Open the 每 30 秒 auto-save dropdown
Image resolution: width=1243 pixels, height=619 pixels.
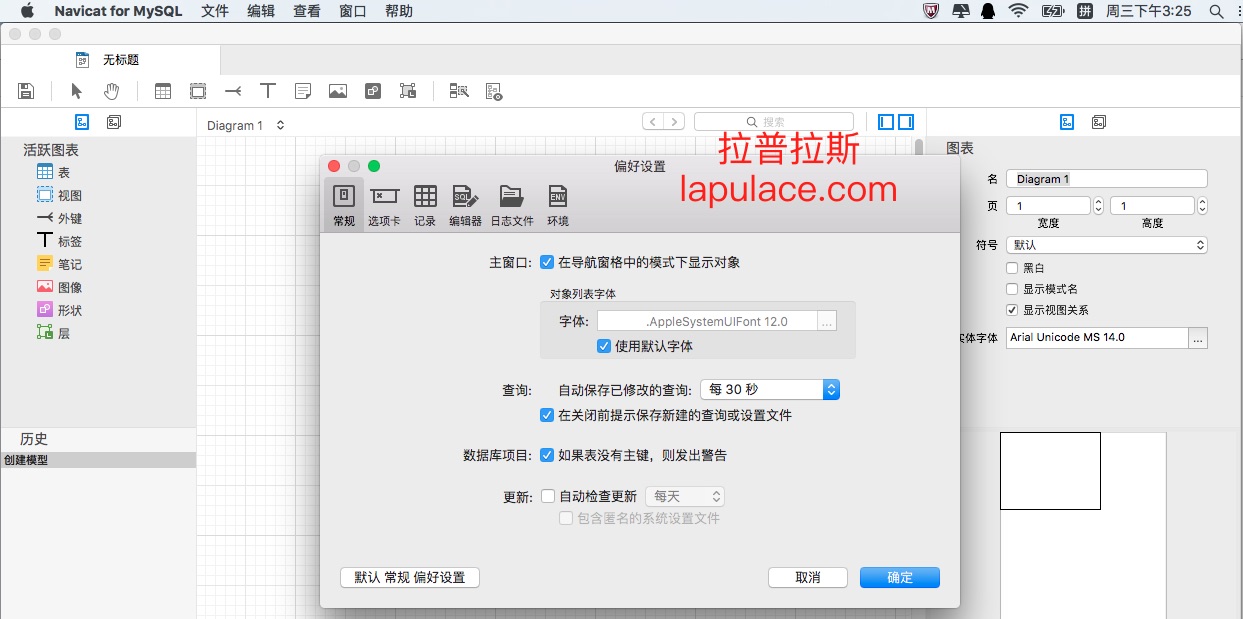coord(769,390)
